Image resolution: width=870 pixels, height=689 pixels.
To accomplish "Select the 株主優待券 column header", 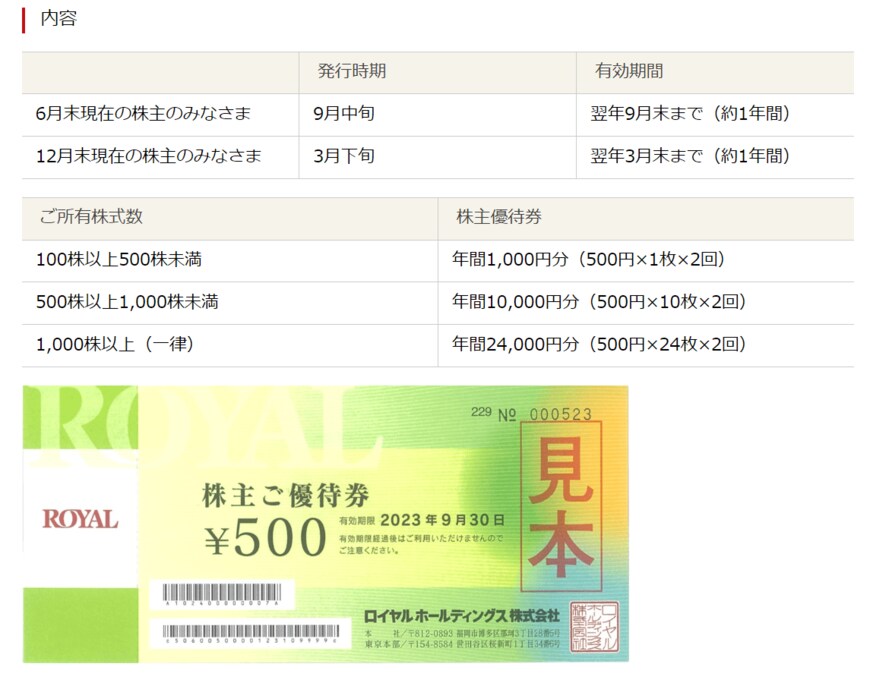I will [499, 217].
